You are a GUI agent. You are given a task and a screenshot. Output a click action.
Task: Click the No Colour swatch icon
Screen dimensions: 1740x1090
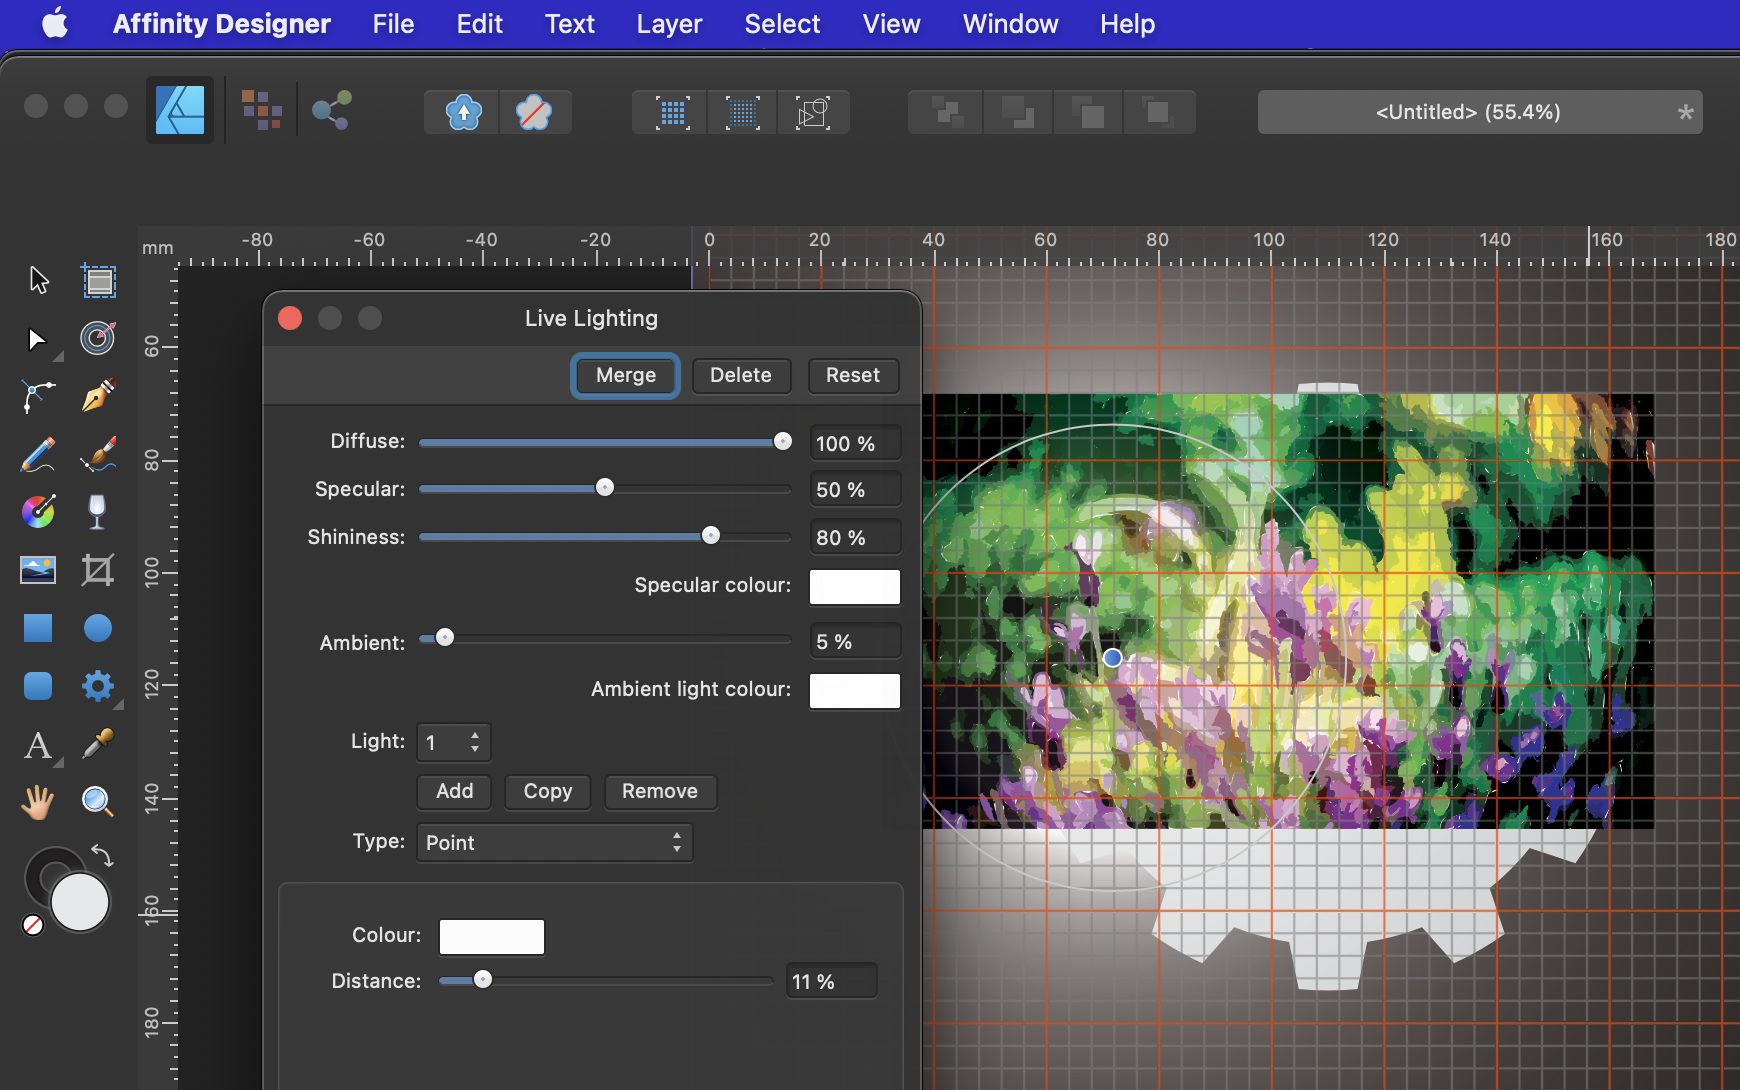33,925
